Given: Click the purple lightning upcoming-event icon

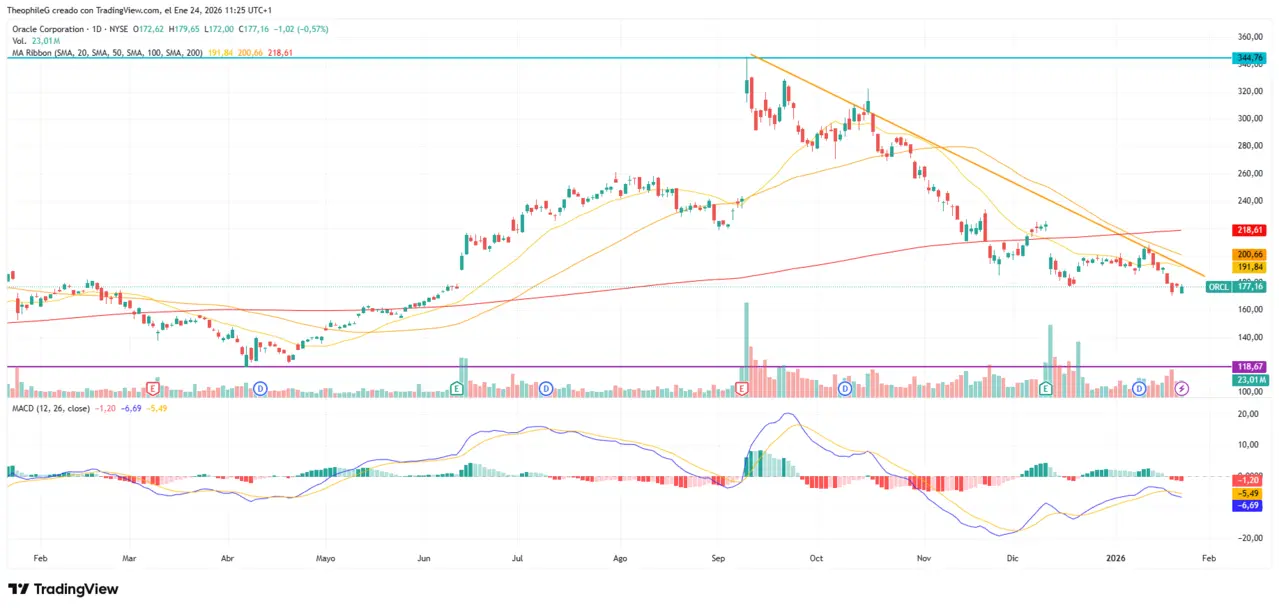Looking at the screenshot, I should point(1181,388).
